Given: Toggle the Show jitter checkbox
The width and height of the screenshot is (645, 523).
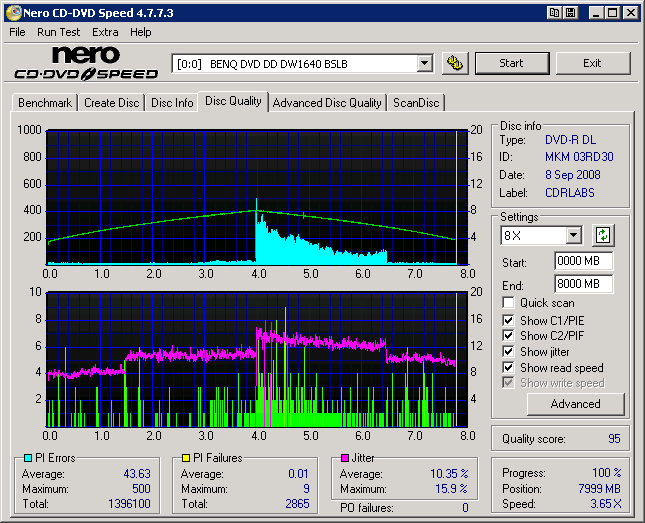Looking at the screenshot, I should click(509, 352).
